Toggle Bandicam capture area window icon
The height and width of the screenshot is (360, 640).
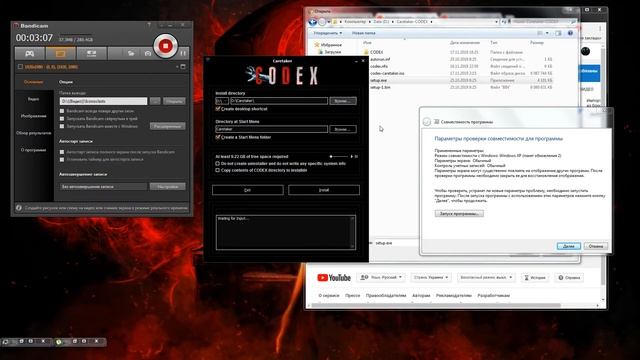(183, 67)
